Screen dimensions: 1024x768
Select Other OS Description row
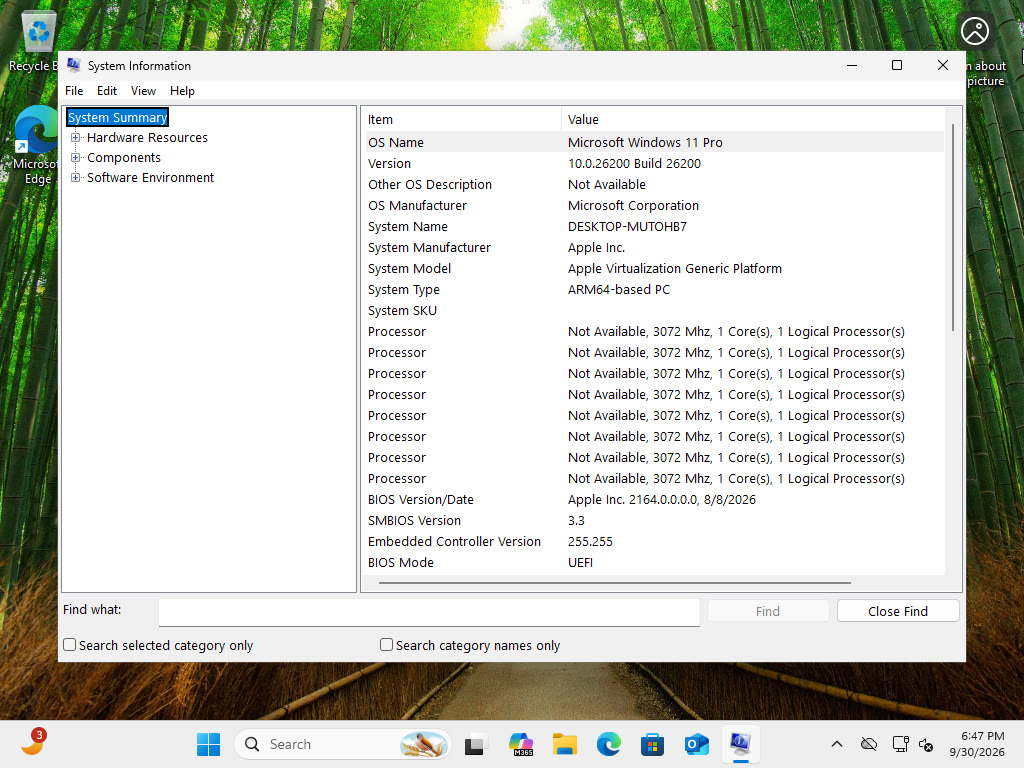pos(654,184)
